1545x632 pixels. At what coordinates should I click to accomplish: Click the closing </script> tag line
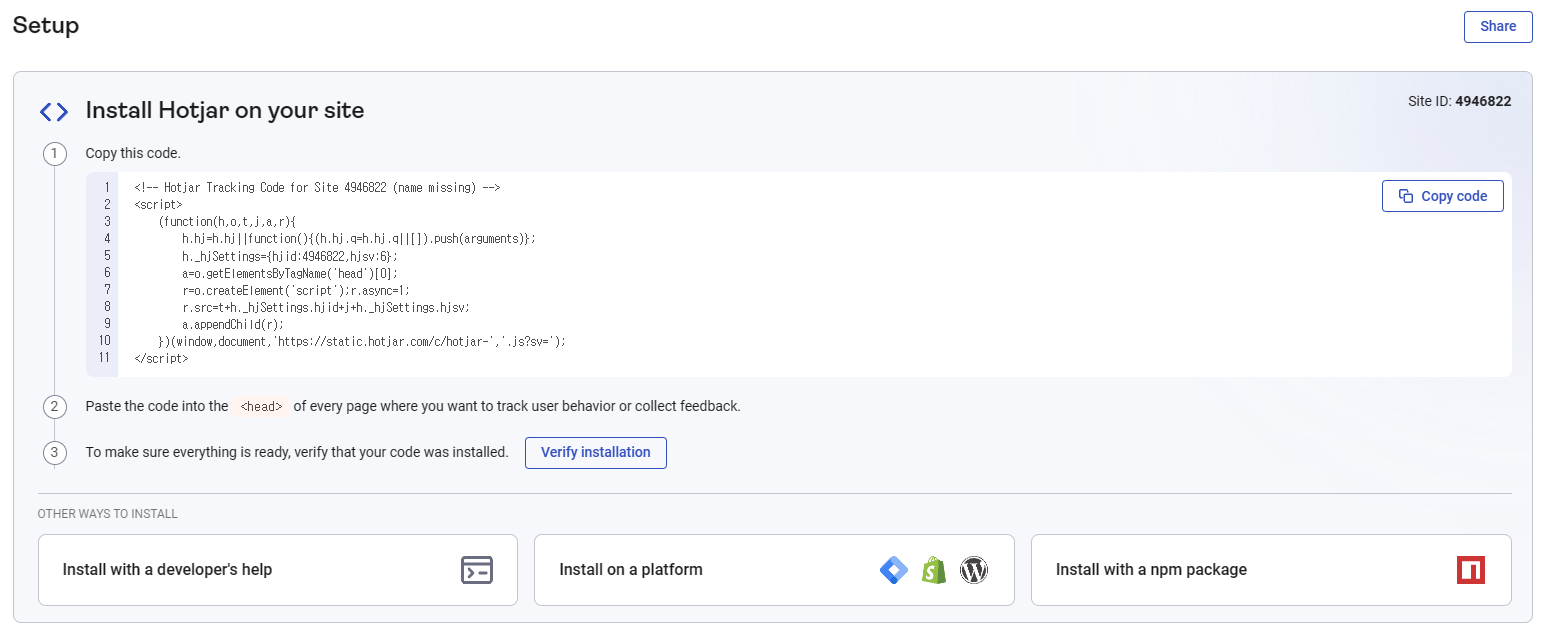coord(161,357)
